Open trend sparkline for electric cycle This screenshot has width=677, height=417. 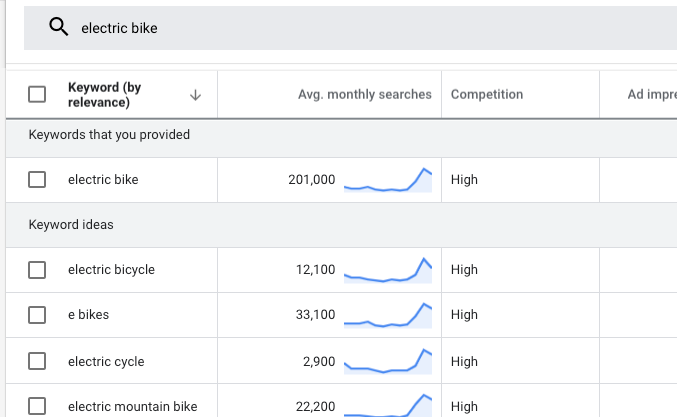coord(388,361)
